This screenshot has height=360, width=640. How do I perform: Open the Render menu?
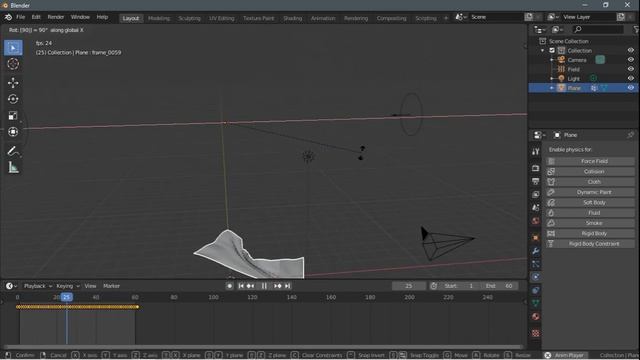[x=56, y=17]
